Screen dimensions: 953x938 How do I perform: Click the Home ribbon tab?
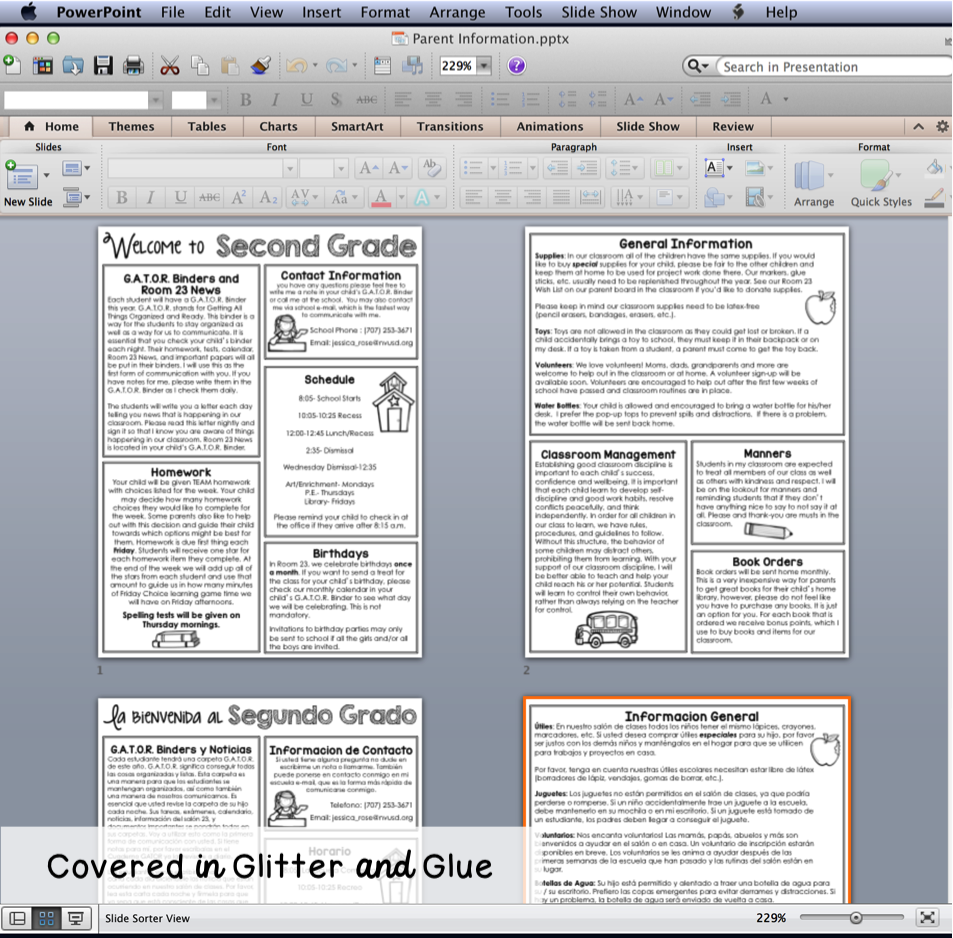pos(51,126)
